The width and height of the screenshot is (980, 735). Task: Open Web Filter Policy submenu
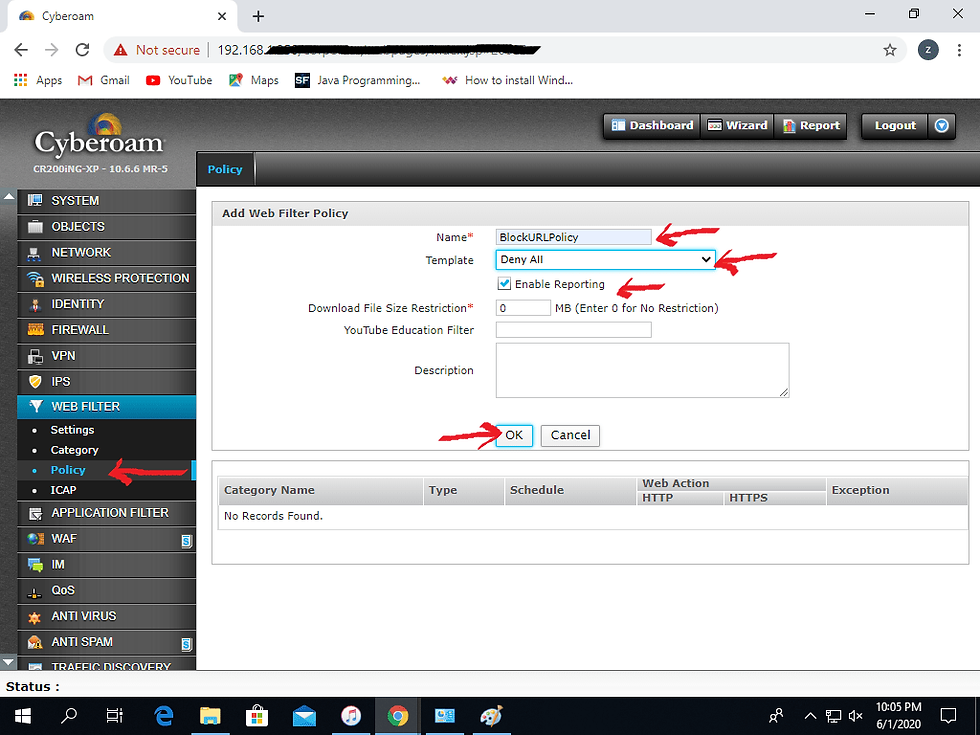pos(68,470)
